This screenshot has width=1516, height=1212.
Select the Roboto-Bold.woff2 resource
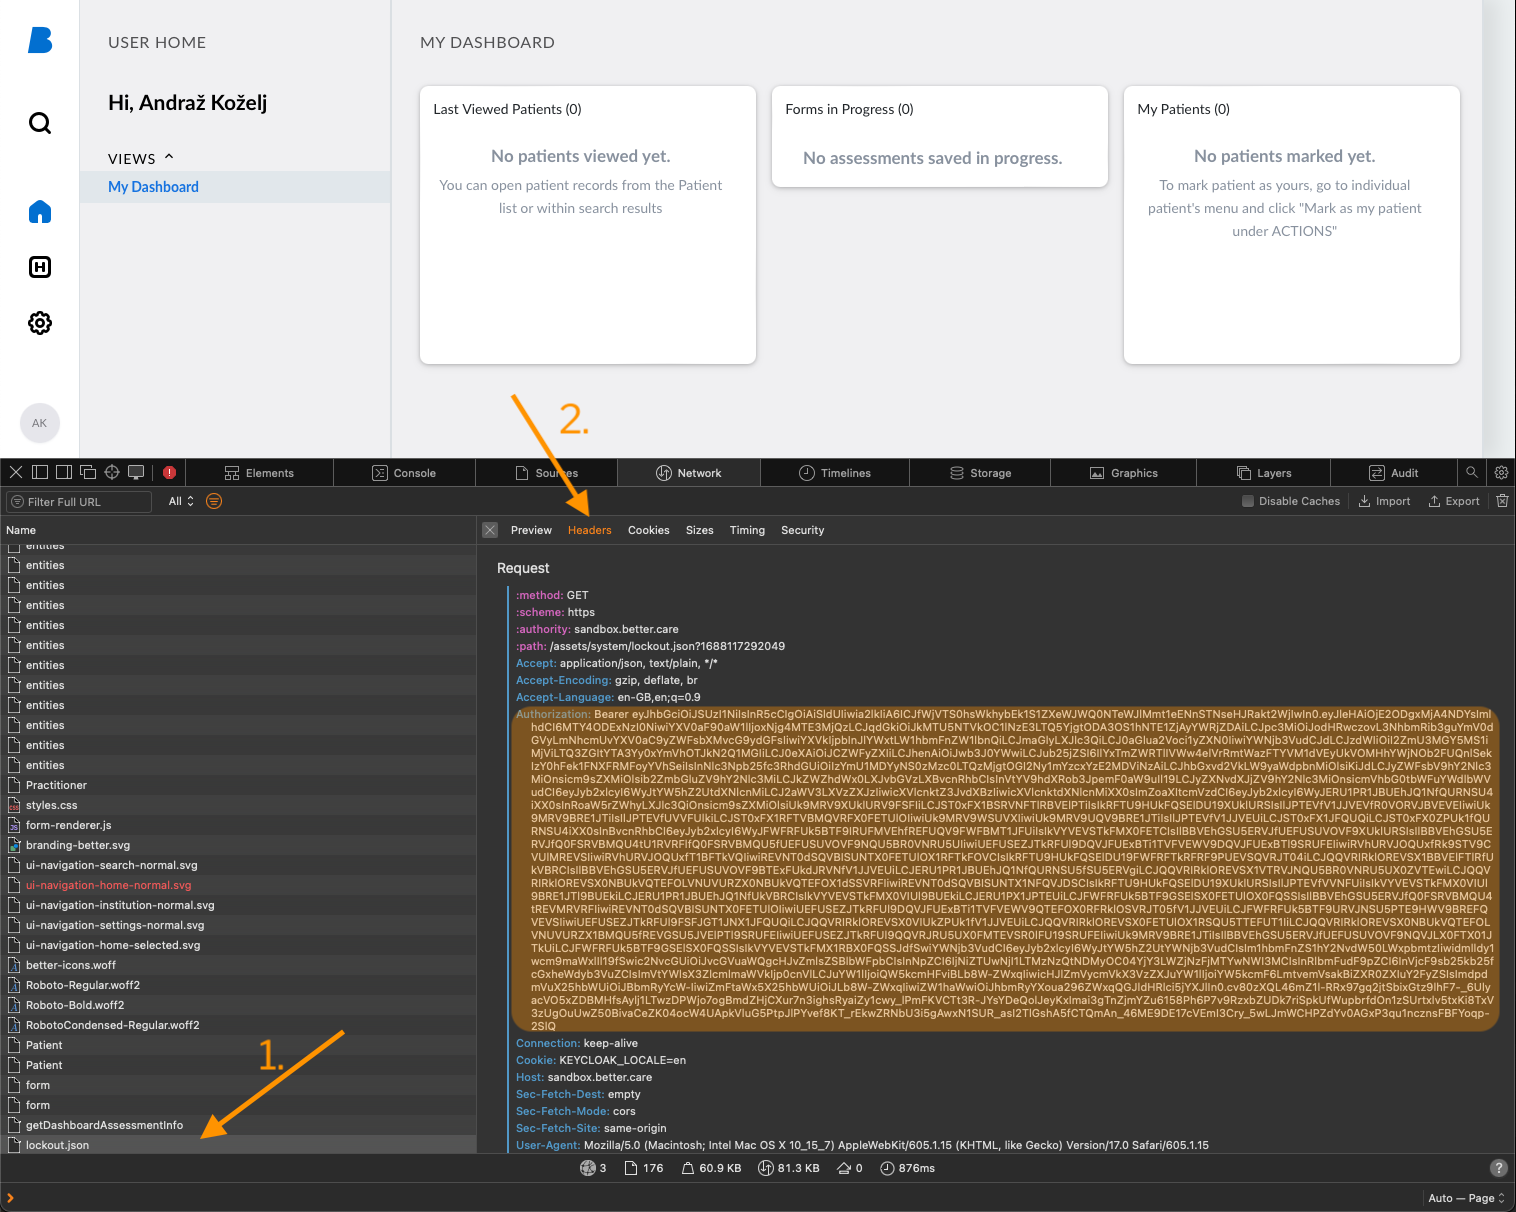click(238, 1005)
